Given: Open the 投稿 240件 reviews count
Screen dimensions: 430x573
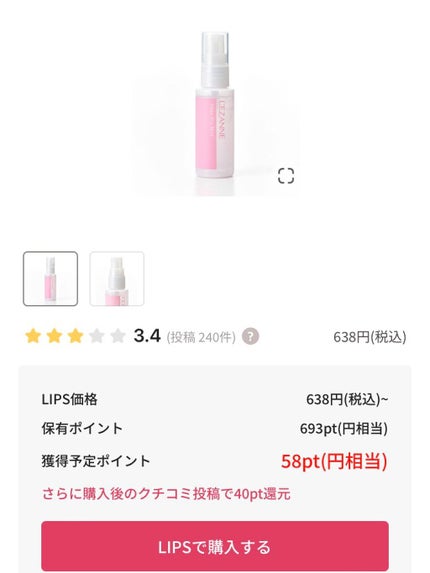Looking at the screenshot, I should [x=201, y=337].
